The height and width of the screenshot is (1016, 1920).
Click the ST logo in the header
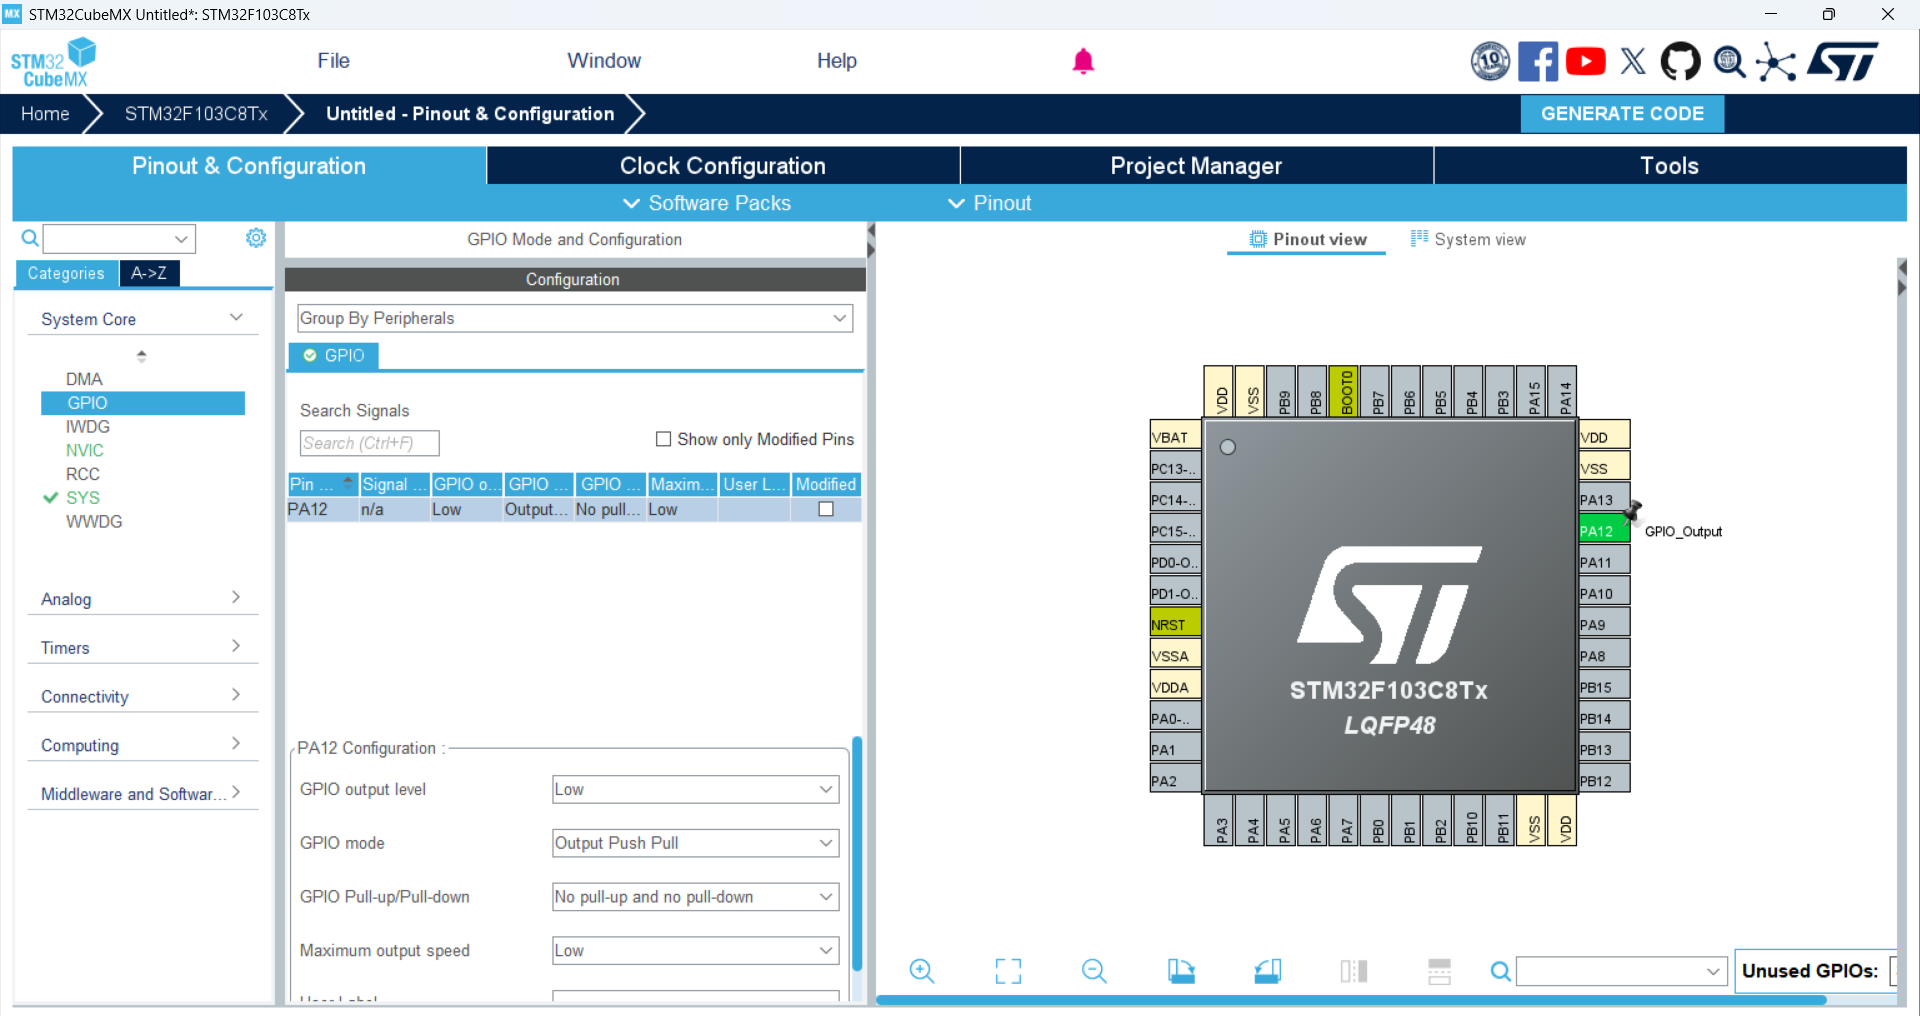(x=1843, y=62)
